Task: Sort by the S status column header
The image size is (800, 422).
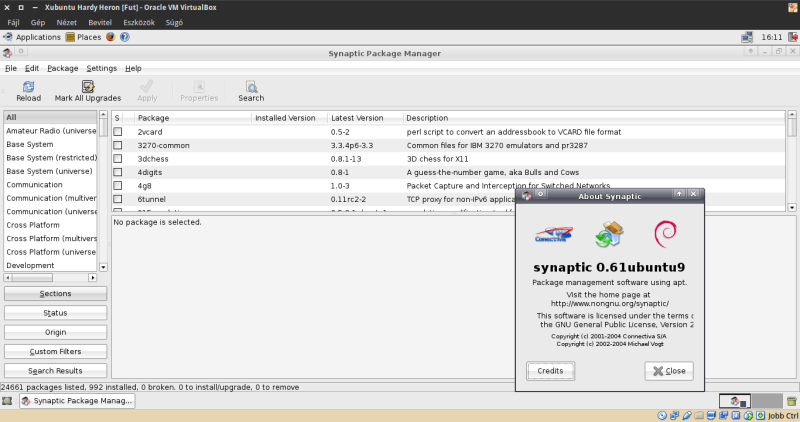Action: click(x=117, y=118)
